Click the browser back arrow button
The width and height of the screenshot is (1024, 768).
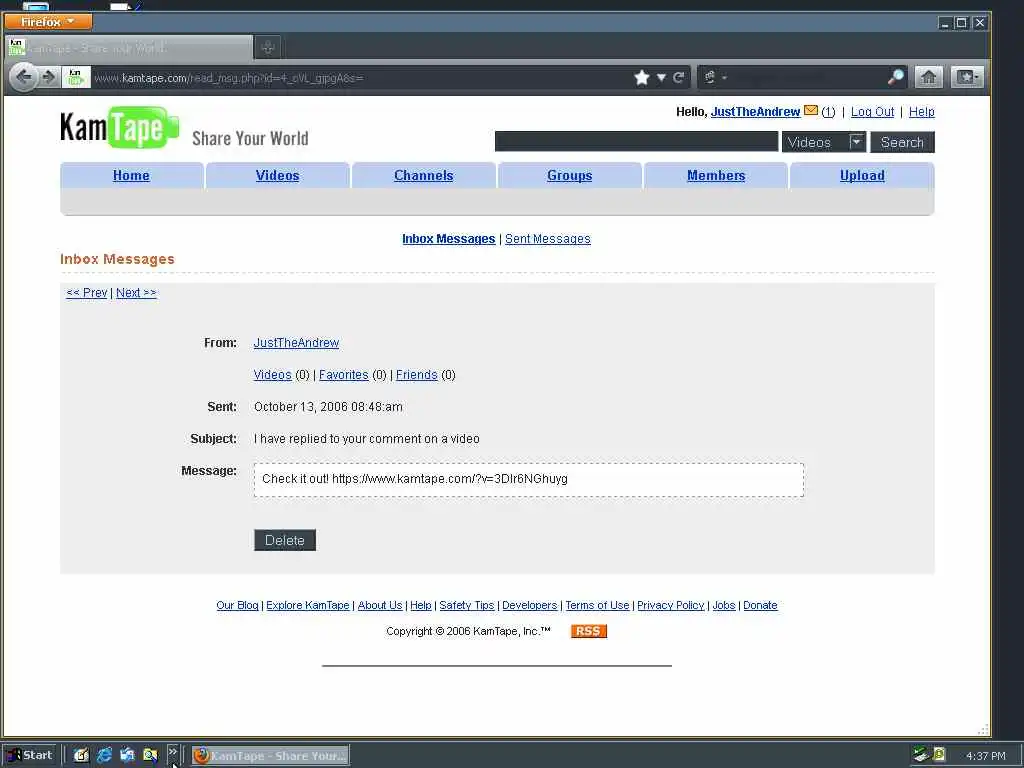(24, 78)
